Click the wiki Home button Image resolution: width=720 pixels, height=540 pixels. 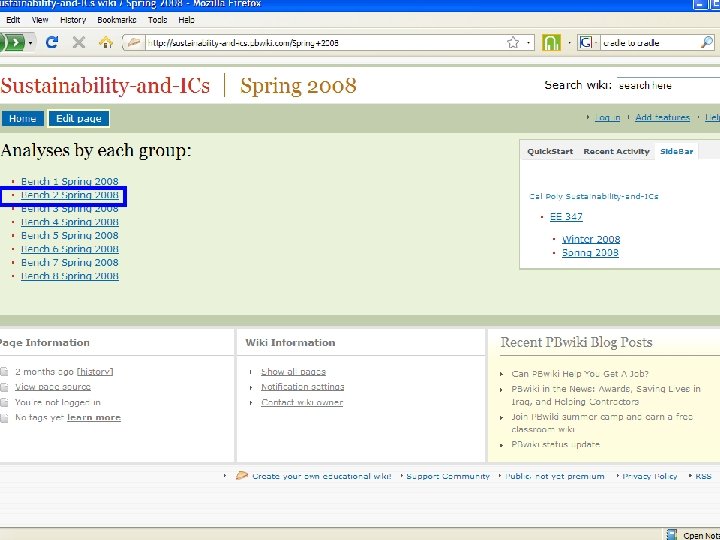[22, 118]
